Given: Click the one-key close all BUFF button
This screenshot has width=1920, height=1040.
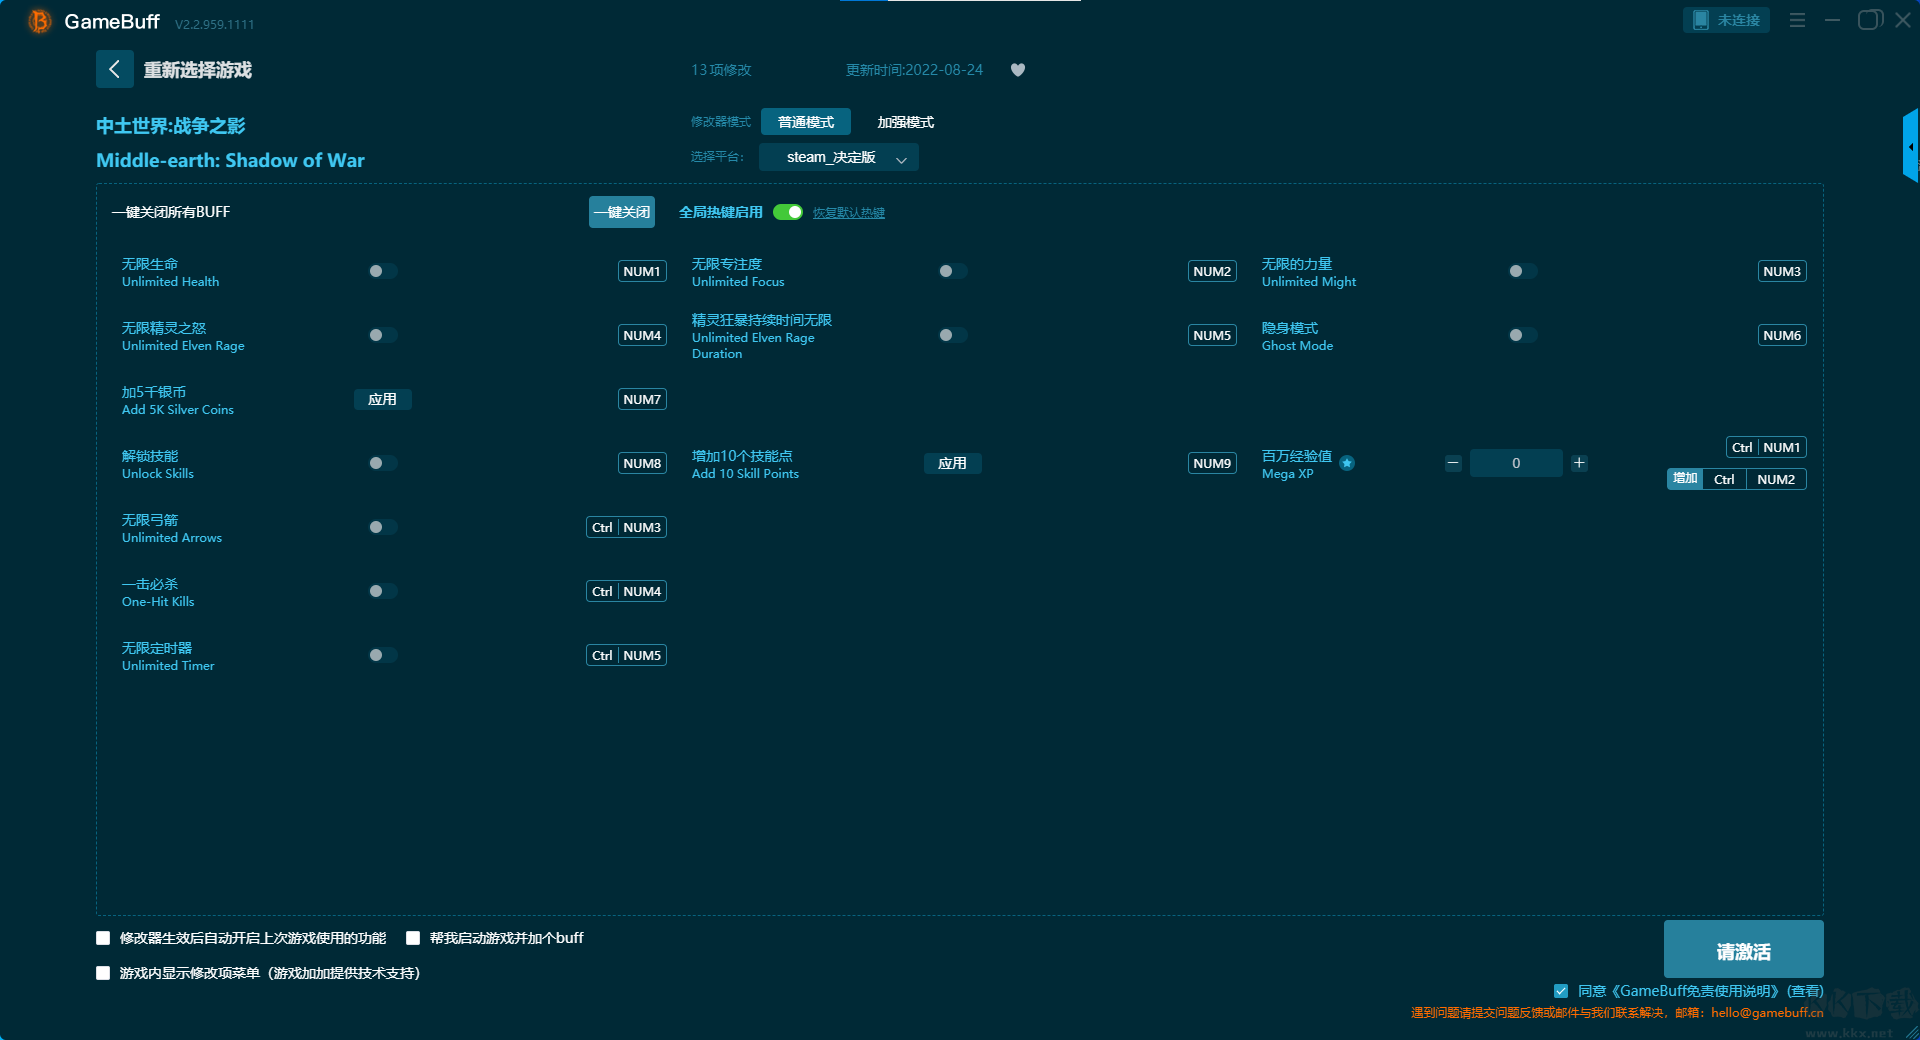Looking at the screenshot, I should 621,212.
